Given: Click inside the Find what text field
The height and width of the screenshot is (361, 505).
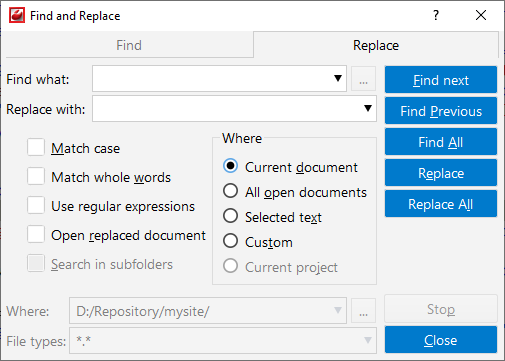Looking at the screenshot, I should (x=212, y=79).
